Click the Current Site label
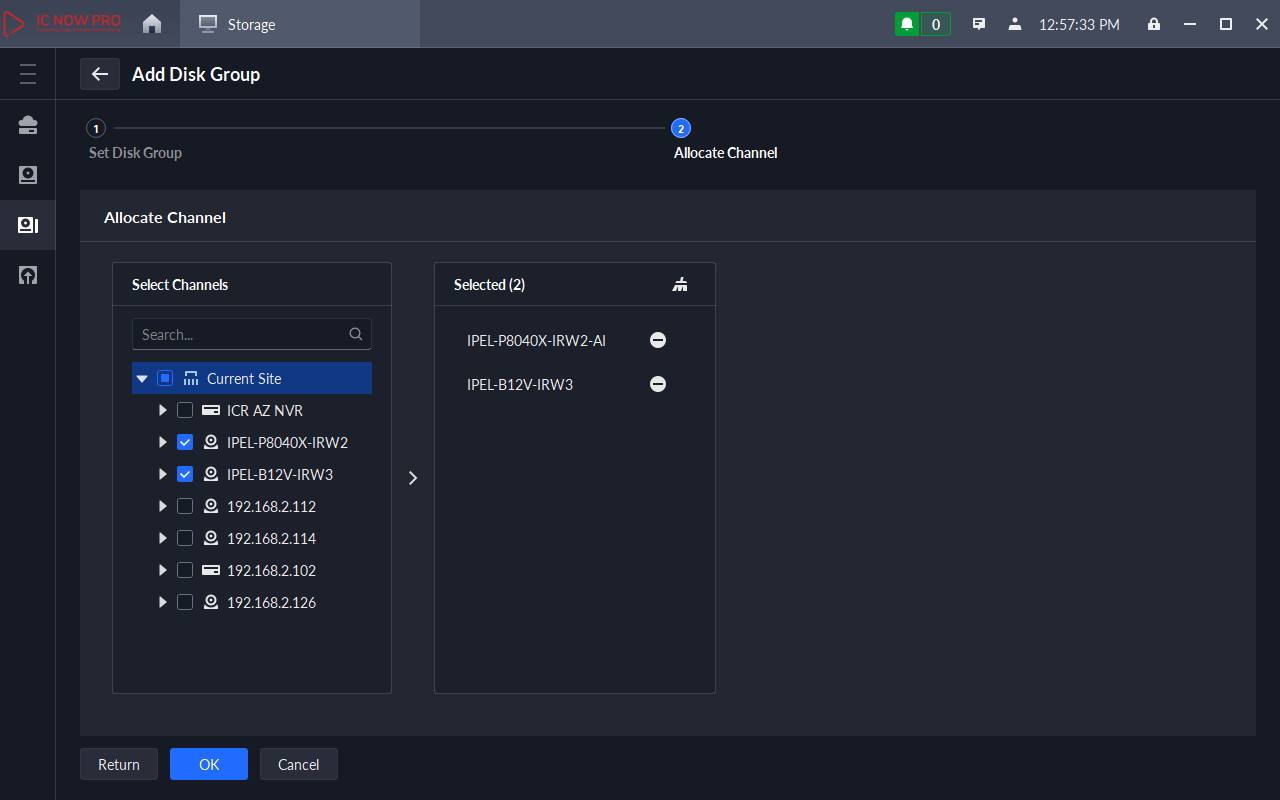This screenshot has height=800, width=1280. 244,379
